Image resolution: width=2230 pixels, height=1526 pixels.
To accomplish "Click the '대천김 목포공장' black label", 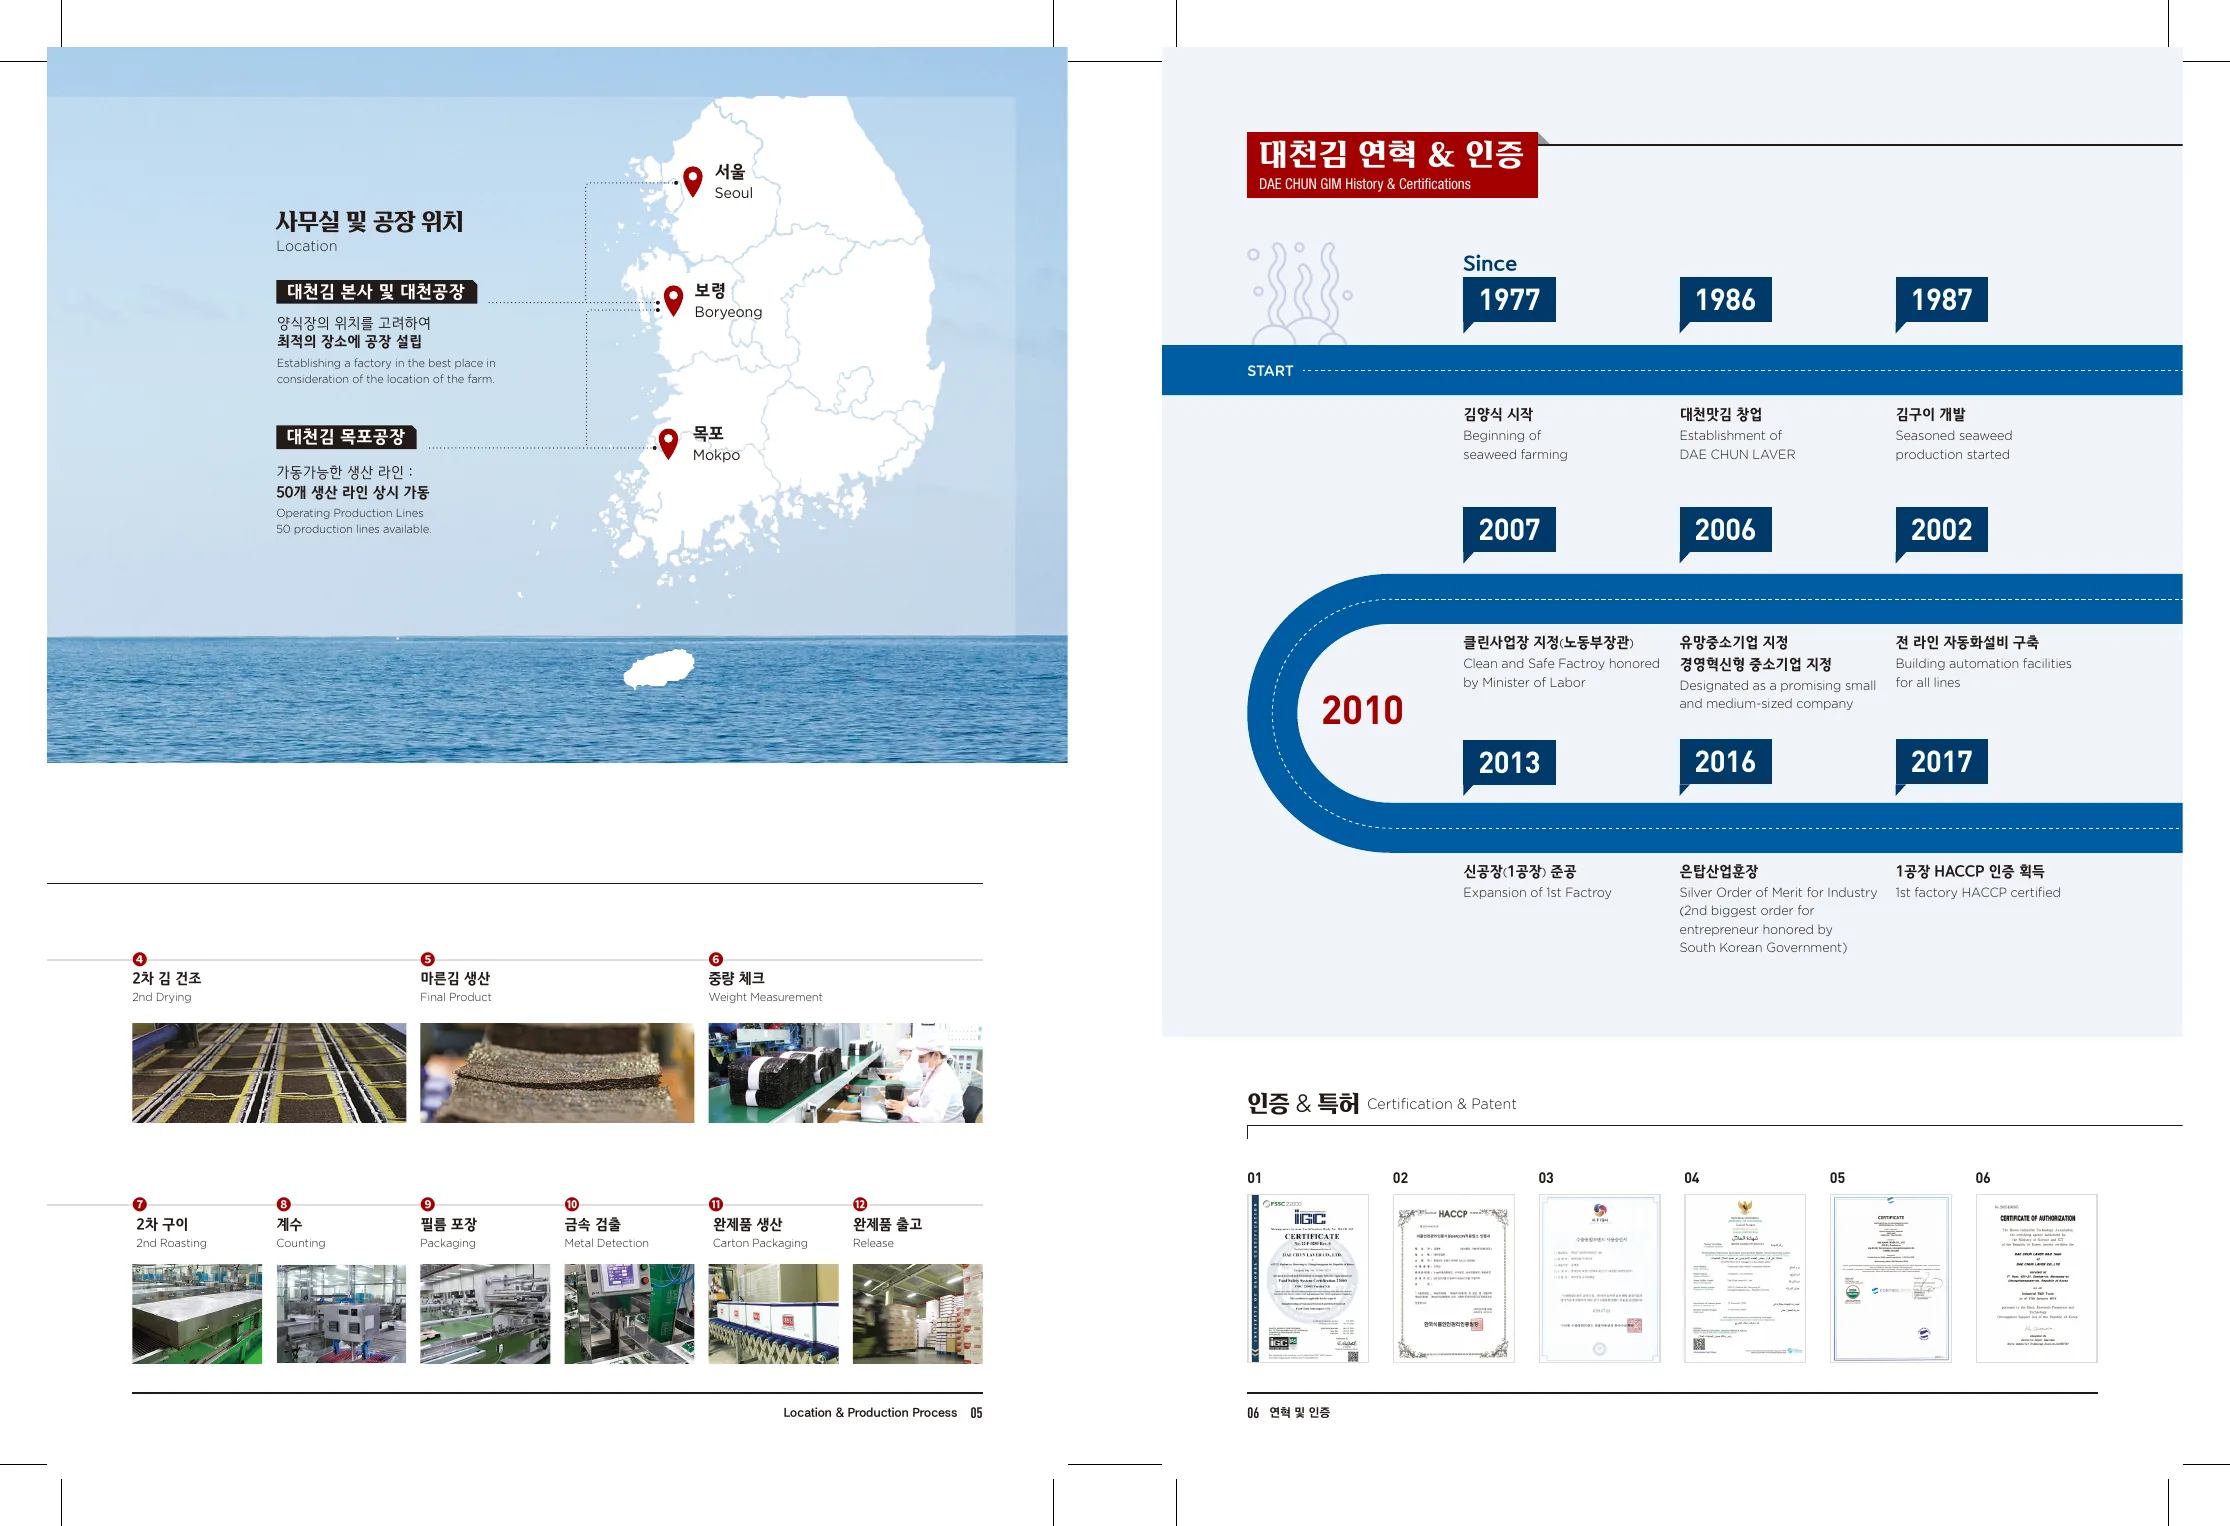I will tap(346, 437).
